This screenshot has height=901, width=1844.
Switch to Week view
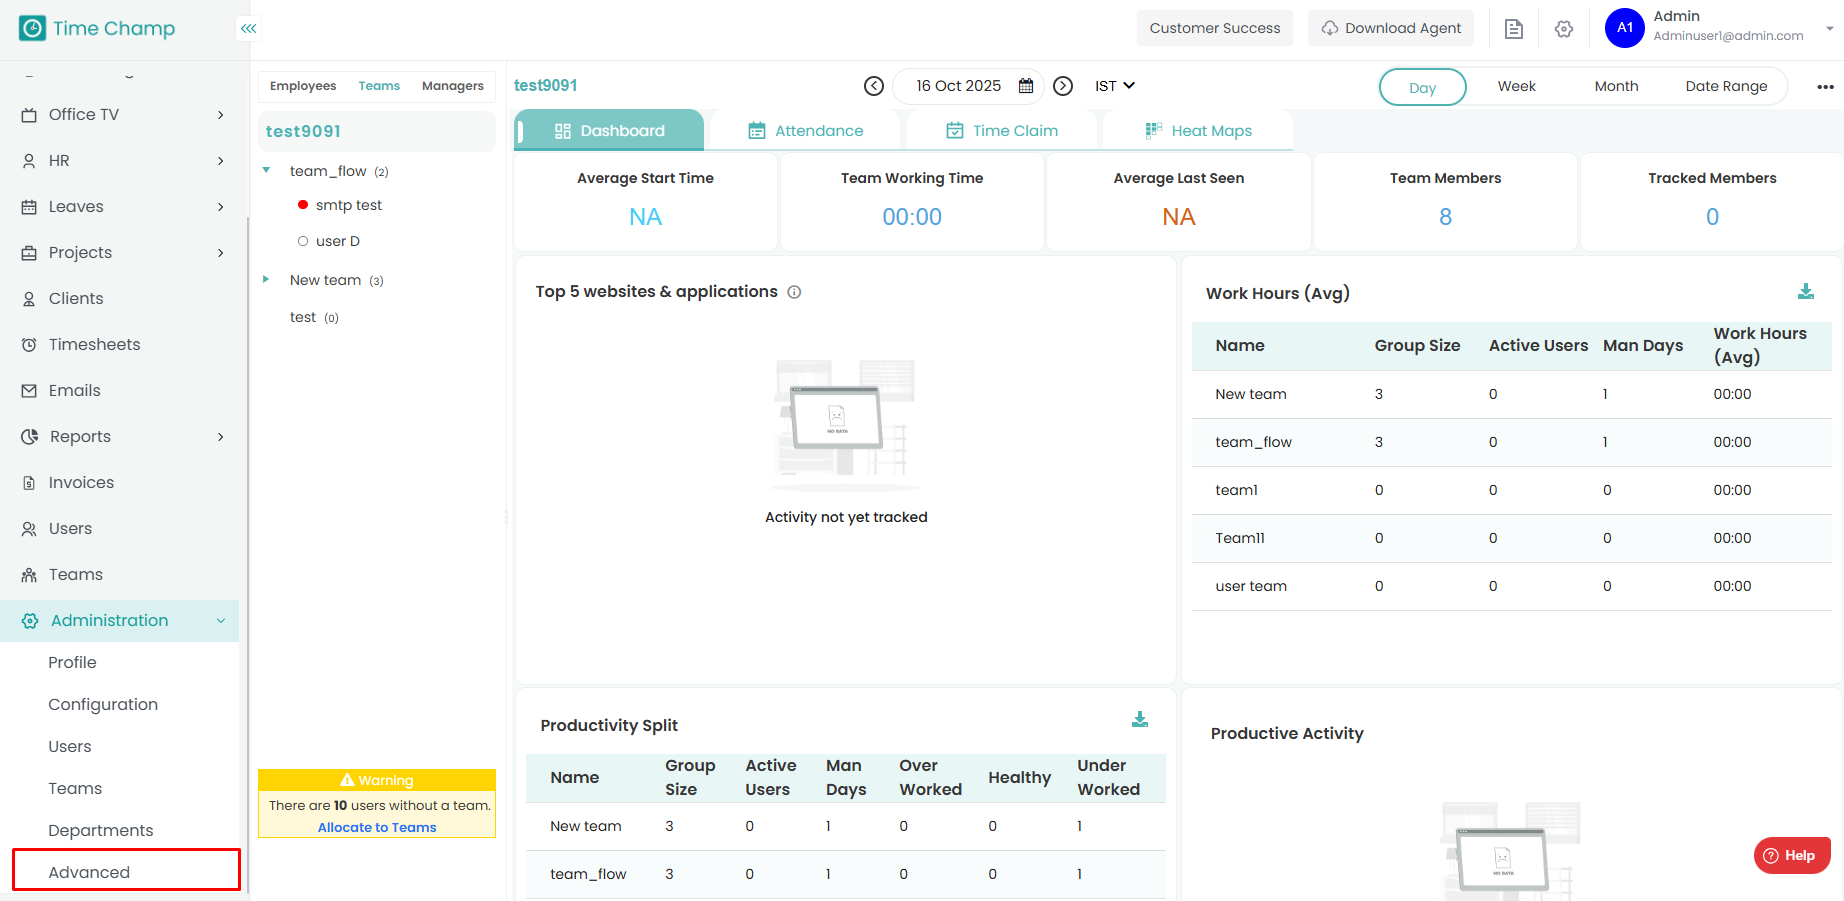click(x=1516, y=87)
